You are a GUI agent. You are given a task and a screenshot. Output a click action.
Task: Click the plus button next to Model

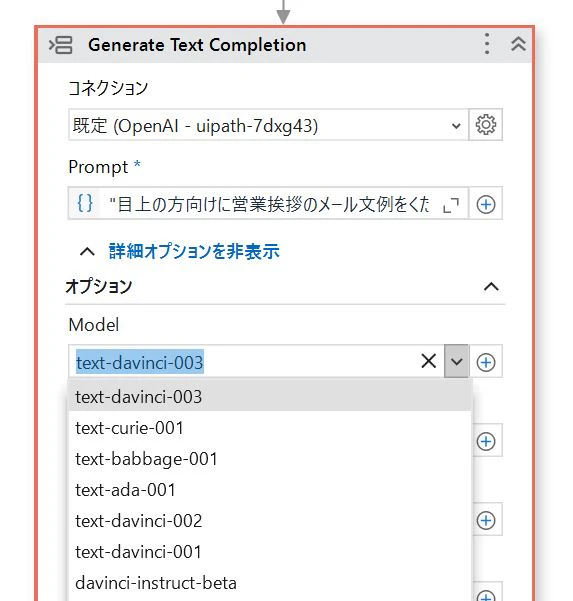point(486,362)
